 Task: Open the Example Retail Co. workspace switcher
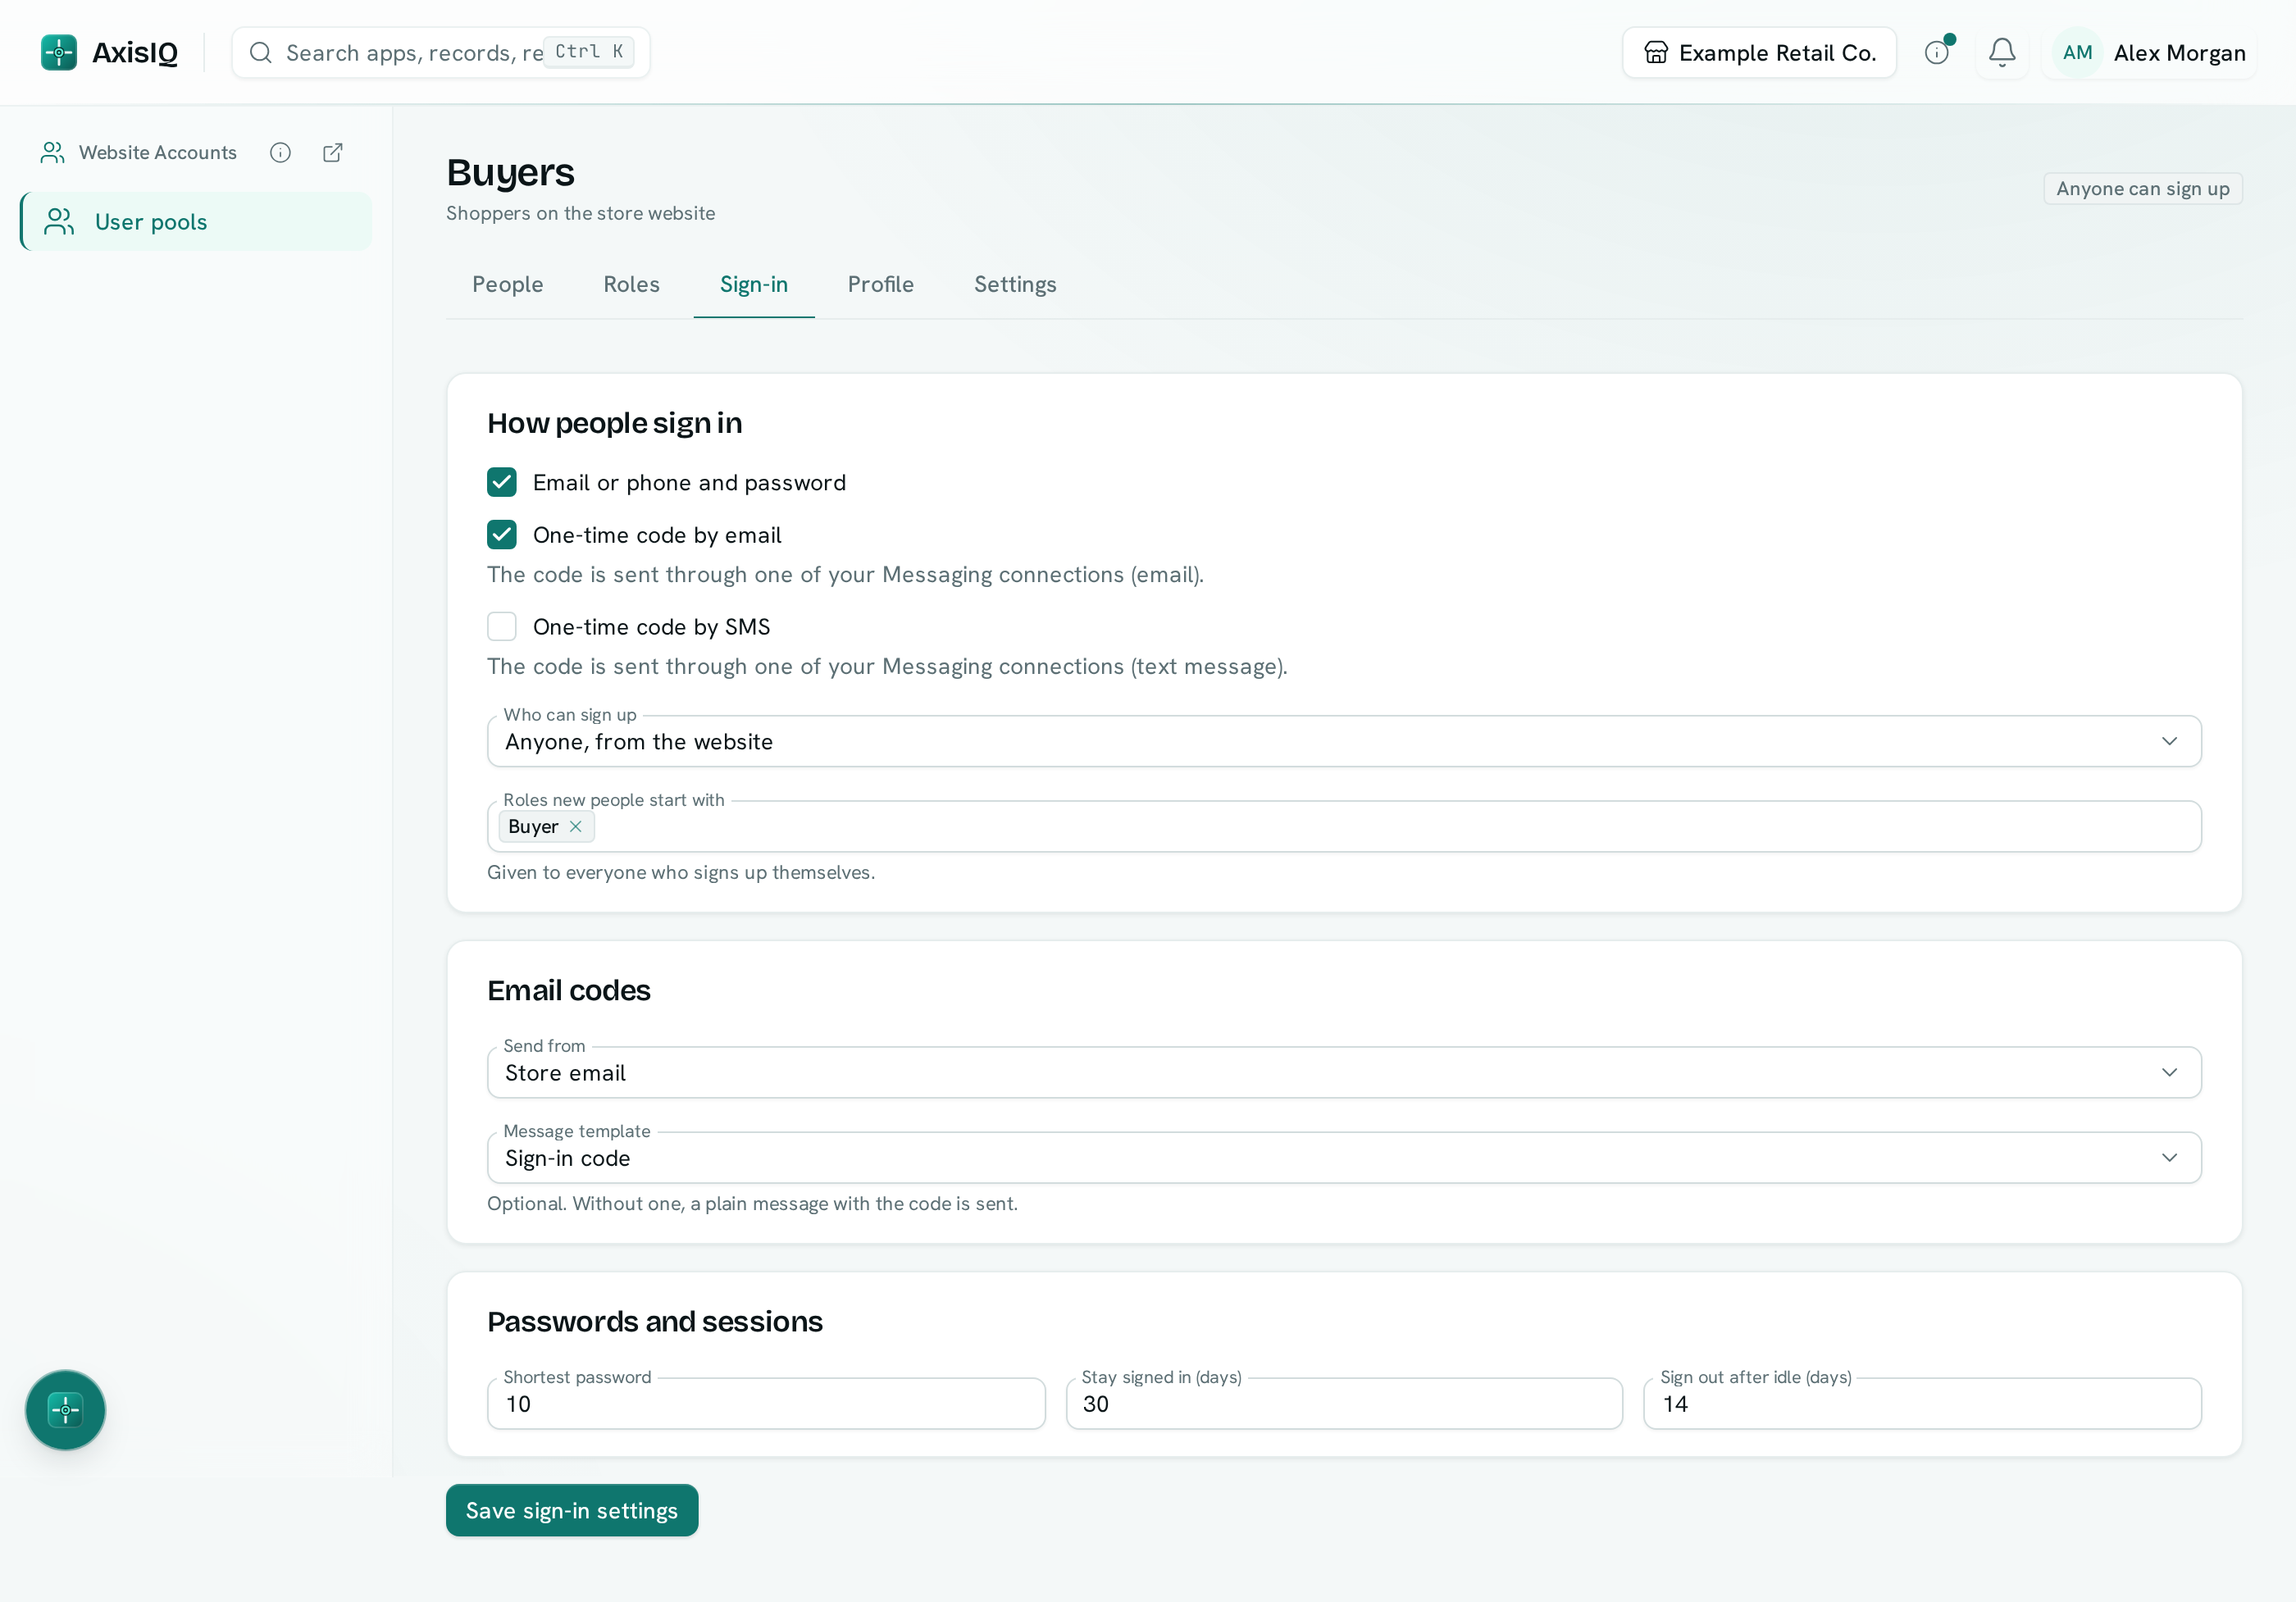pos(1758,52)
